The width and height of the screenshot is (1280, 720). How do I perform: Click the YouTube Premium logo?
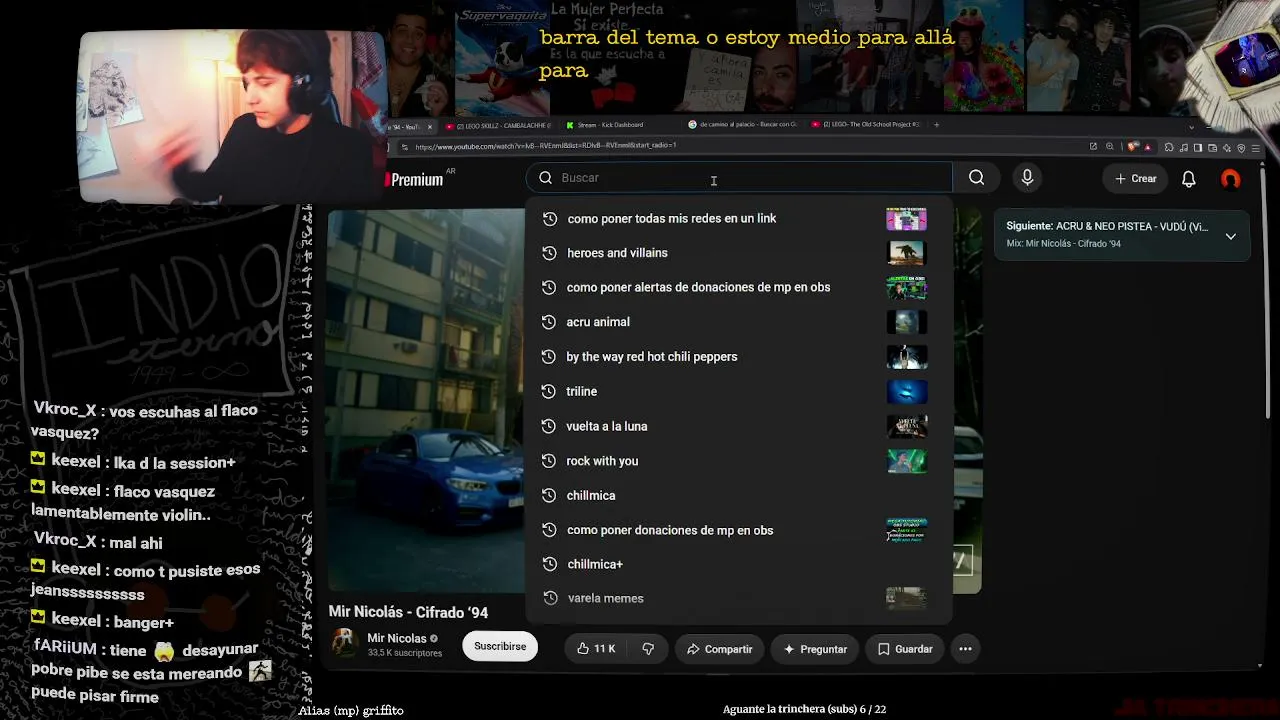414,180
